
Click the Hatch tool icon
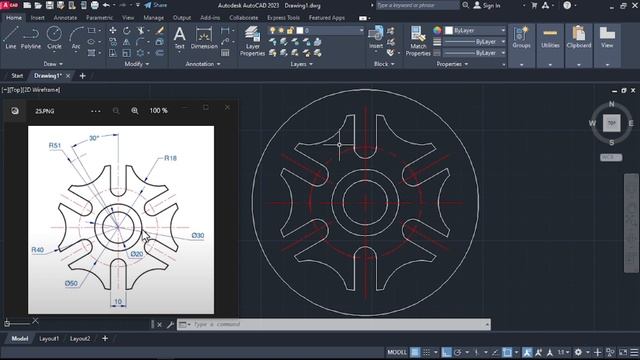[91, 53]
